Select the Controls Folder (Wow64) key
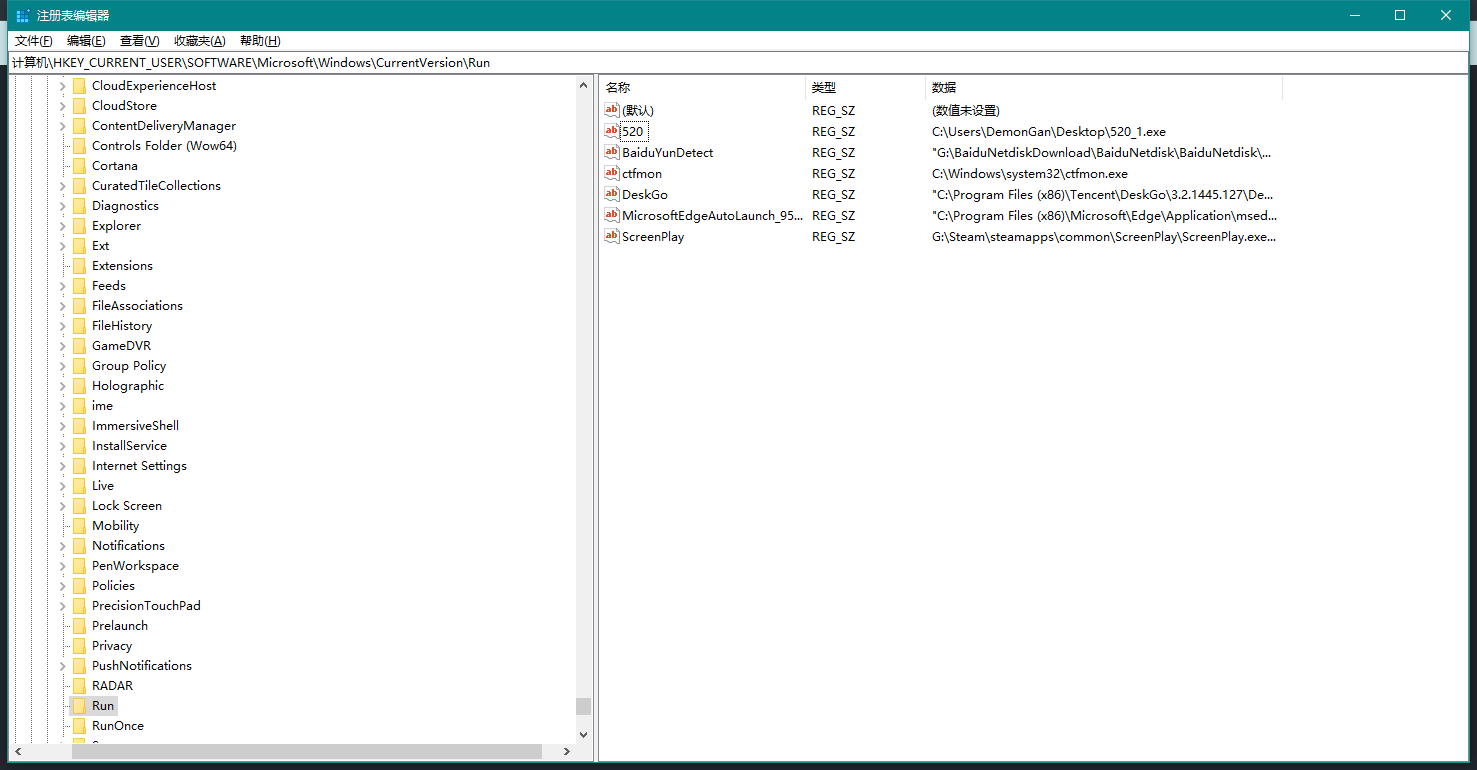This screenshot has width=1477, height=770. 164,145
